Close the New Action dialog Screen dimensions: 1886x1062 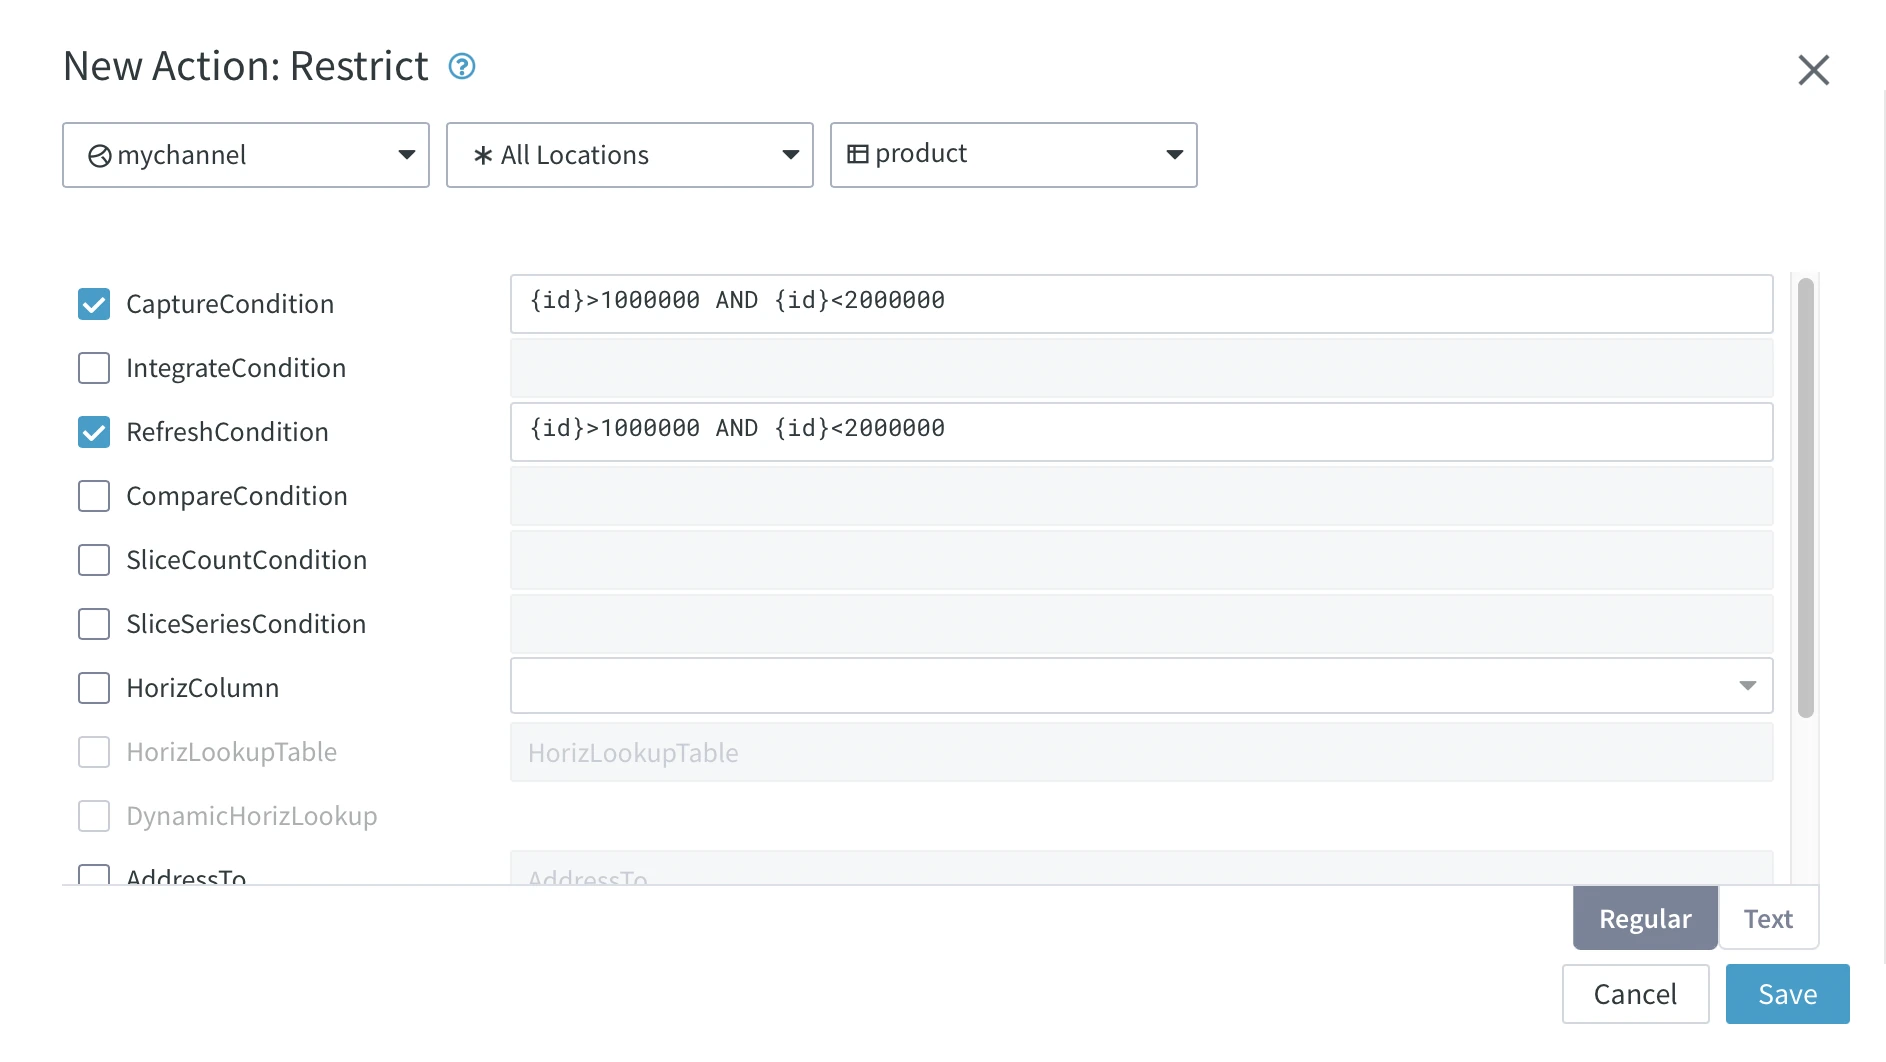click(x=1814, y=70)
